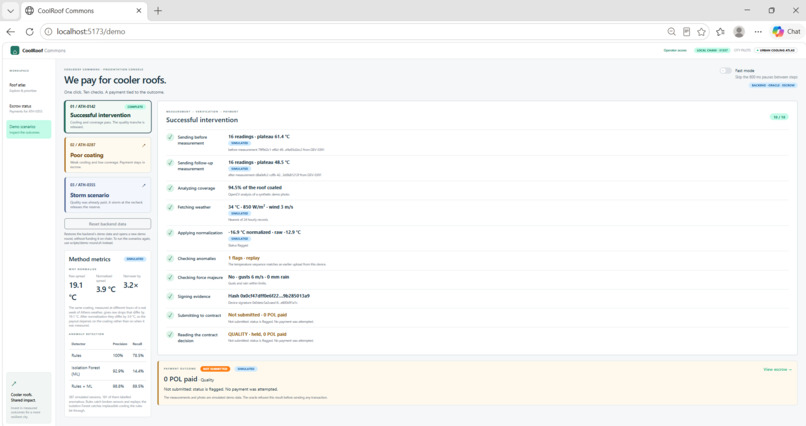Select the Poor coating scenario card
Screen dimensions: 806x426
click(x=108, y=155)
